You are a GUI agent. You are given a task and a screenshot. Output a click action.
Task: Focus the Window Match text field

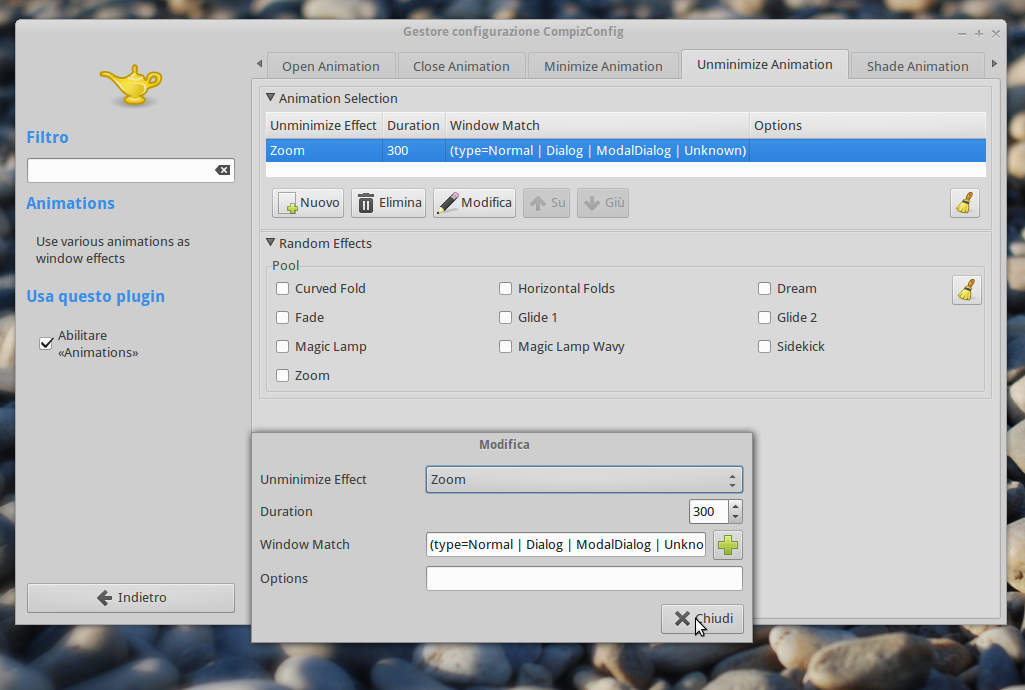[x=566, y=545]
